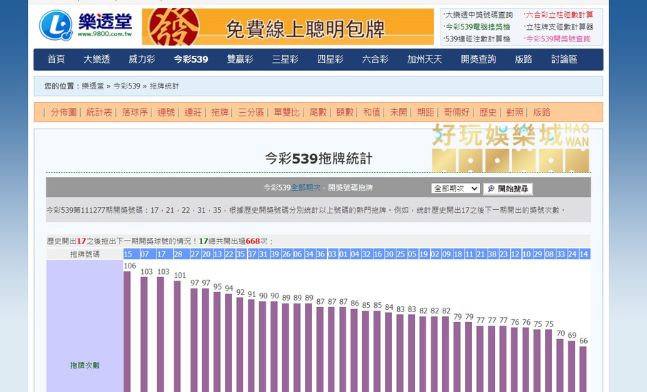Screen dimensions: 647x392
Task: Click number 28 in 拖牌號碼 row
Action: coord(178,254)
